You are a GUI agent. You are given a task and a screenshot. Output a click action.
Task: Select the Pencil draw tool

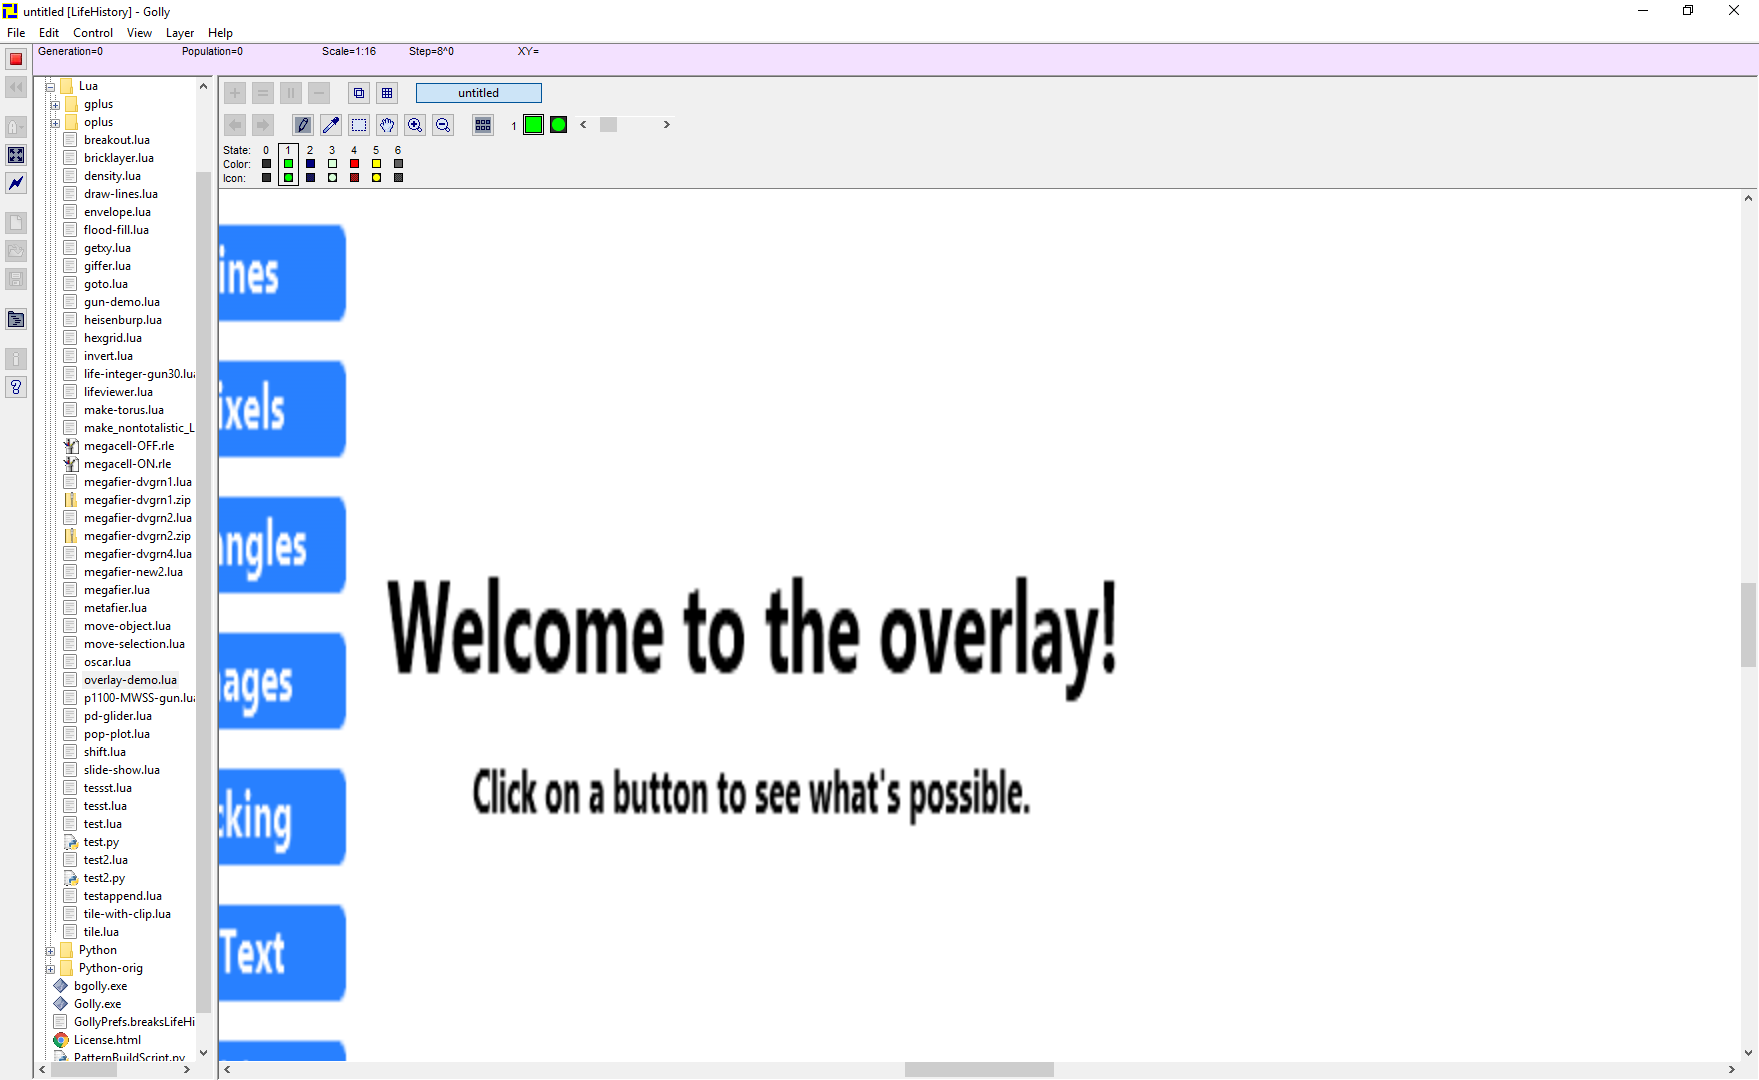coord(303,125)
